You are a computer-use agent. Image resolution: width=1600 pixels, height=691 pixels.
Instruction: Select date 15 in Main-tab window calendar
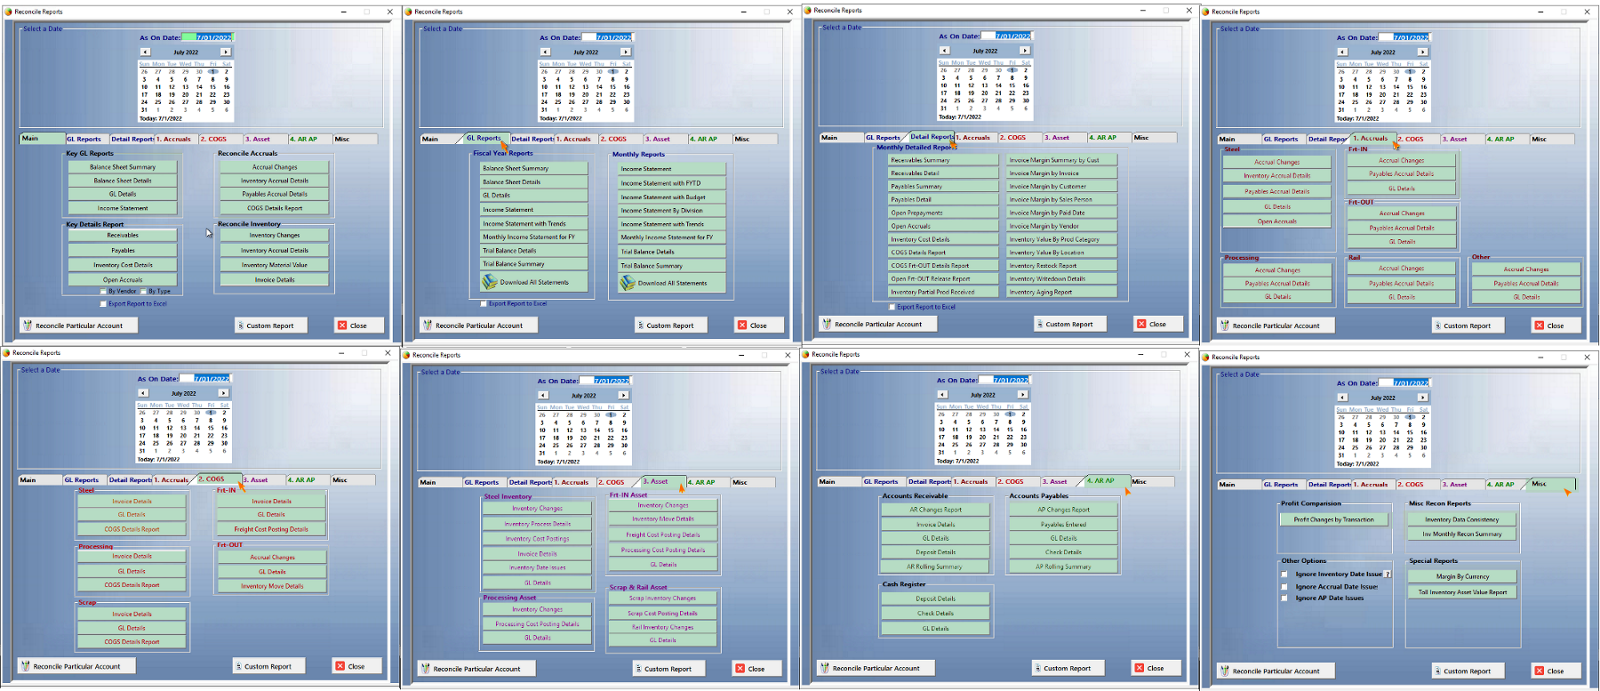coord(213,87)
